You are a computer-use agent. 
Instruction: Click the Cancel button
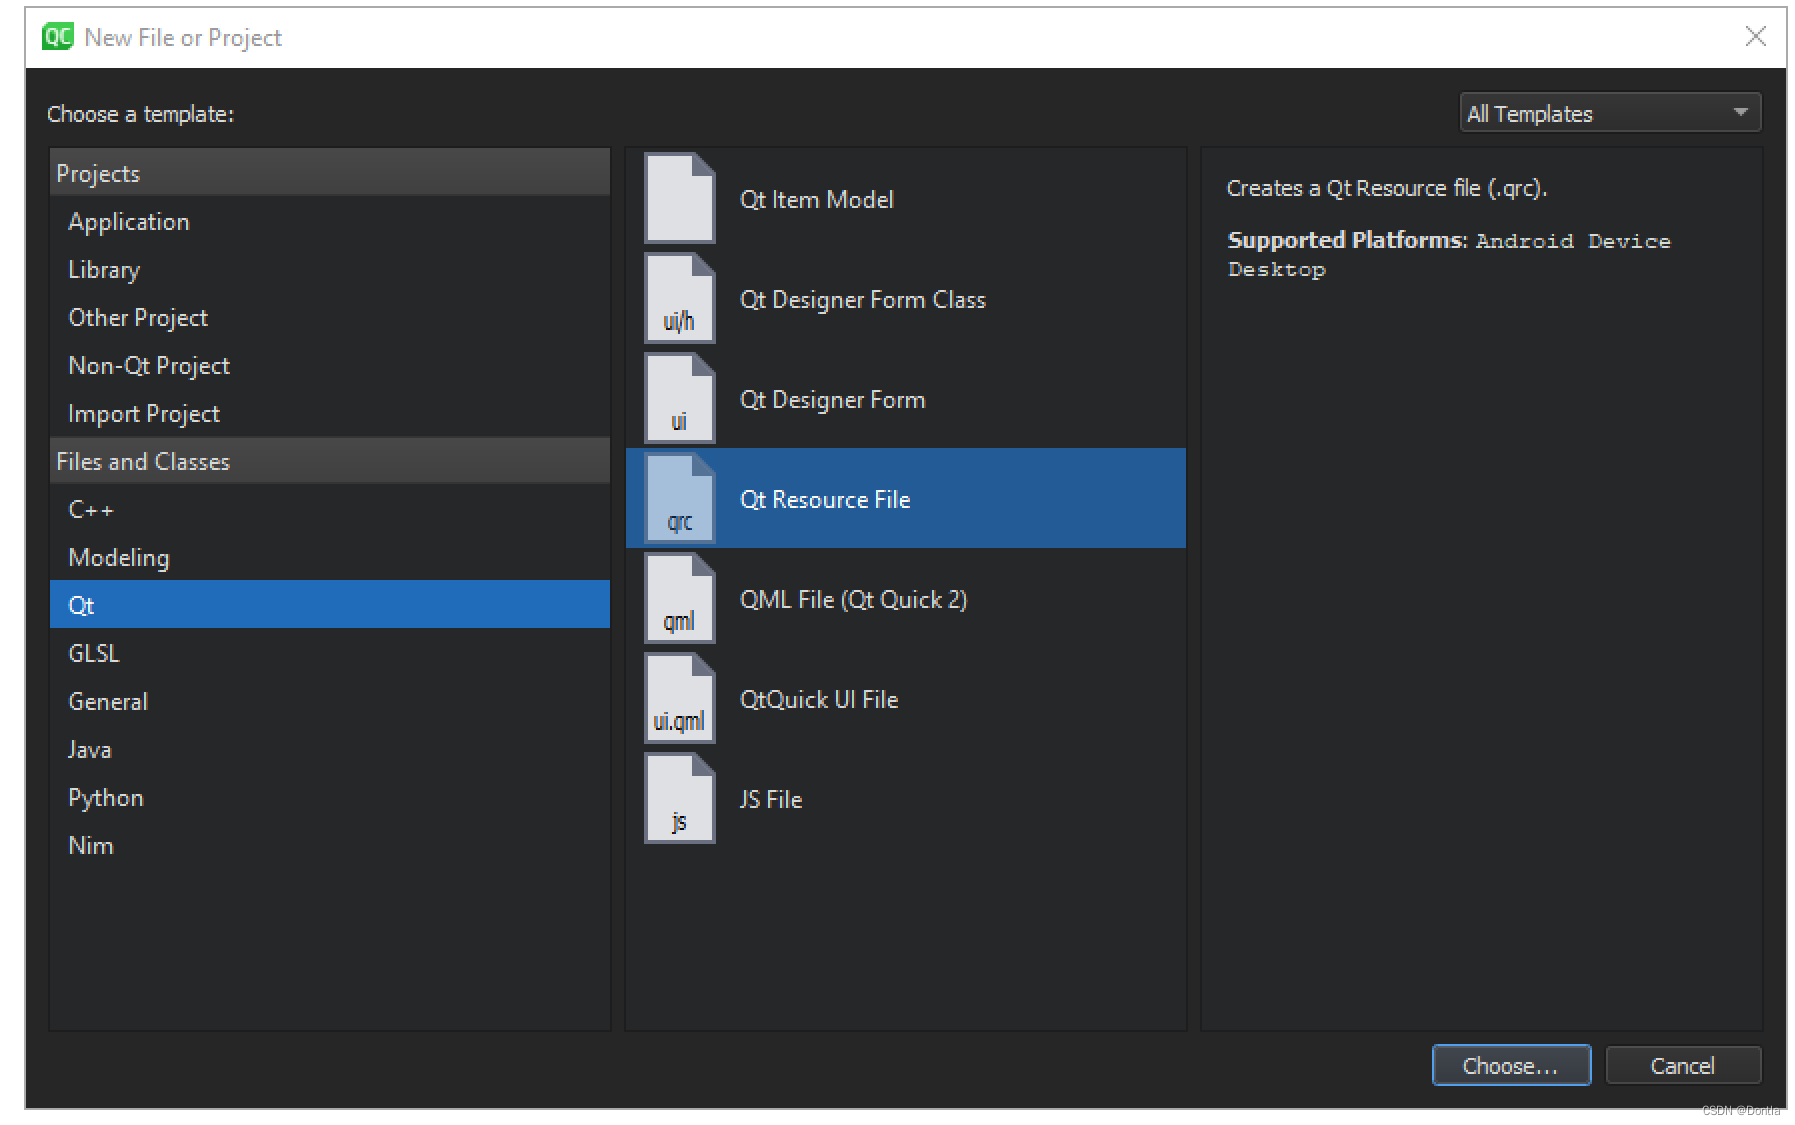1683,1066
